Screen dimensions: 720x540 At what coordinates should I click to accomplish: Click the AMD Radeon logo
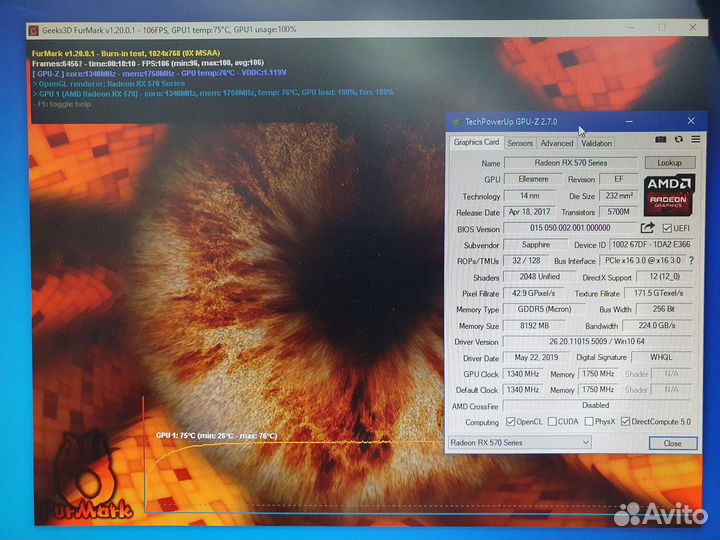[669, 195]
